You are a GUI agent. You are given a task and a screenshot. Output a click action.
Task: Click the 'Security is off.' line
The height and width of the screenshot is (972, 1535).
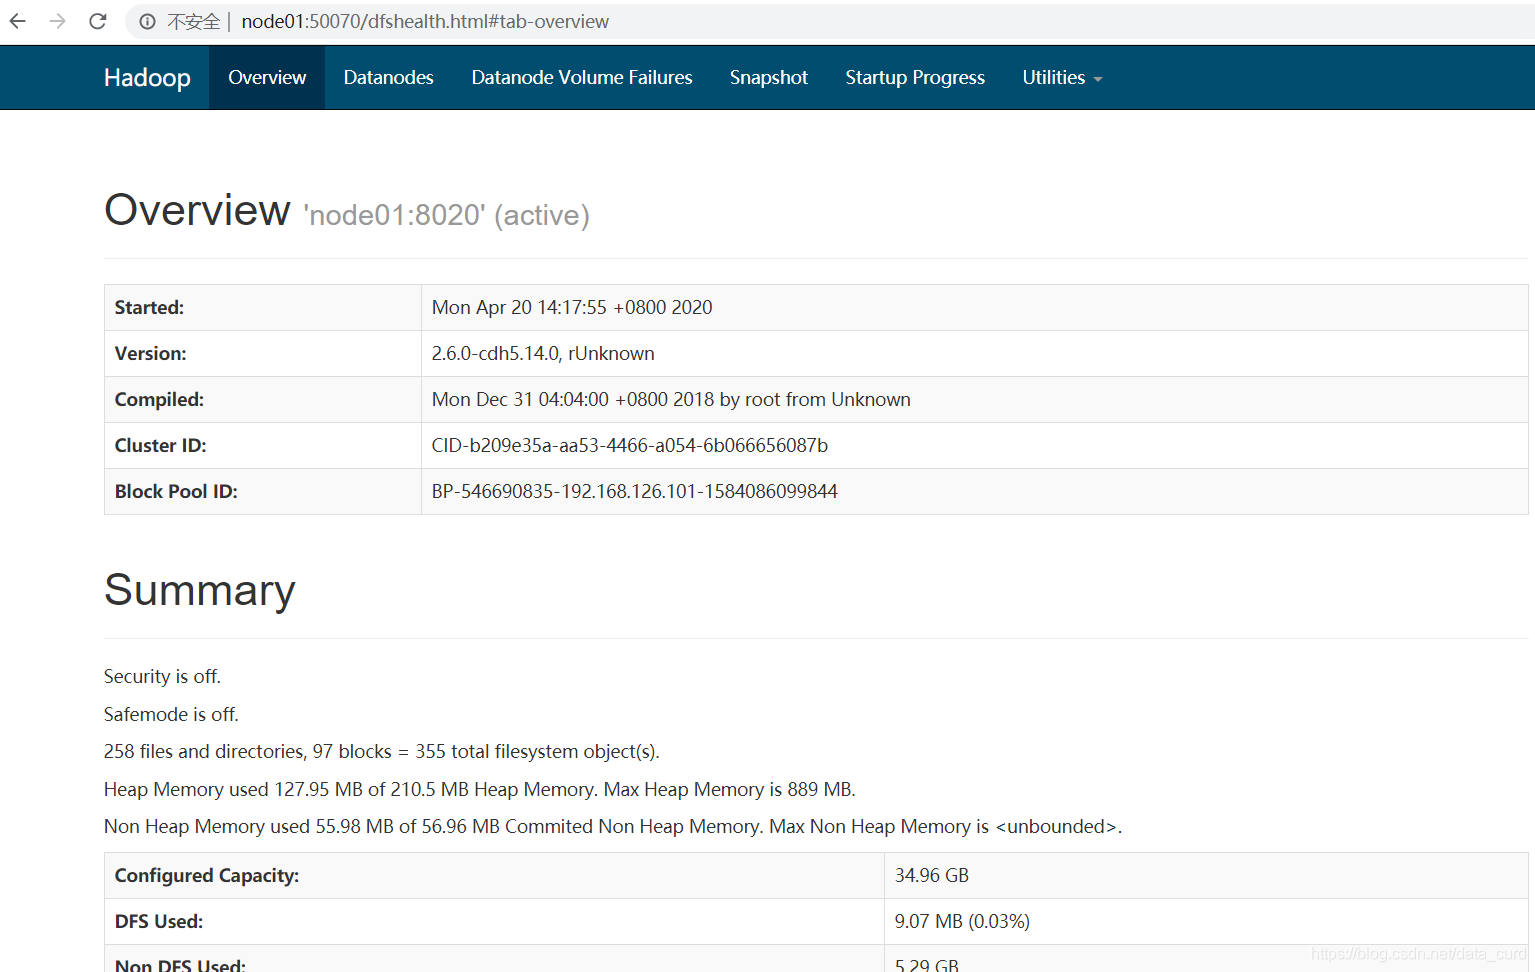(162, 677)
